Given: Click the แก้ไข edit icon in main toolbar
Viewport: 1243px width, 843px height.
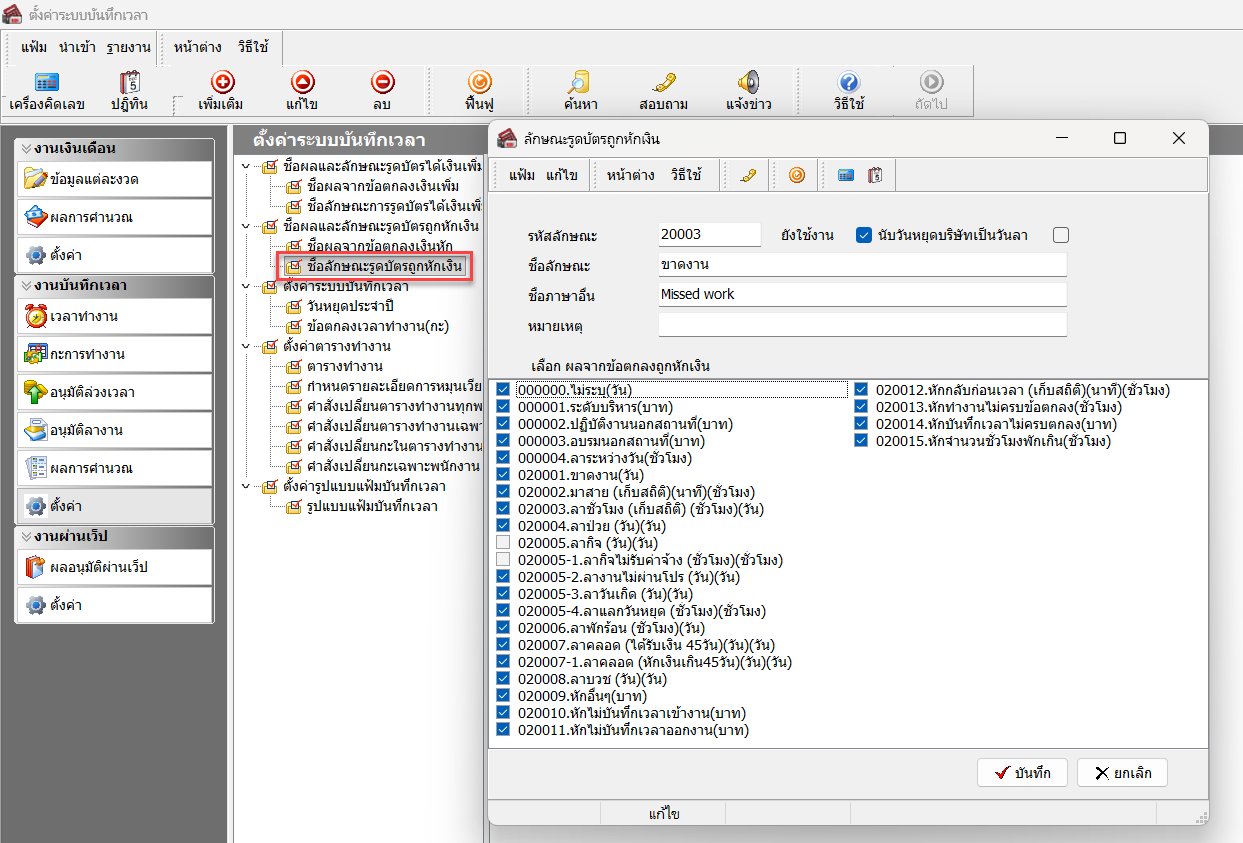Looking at the screenshot, I should coord(302,84).
